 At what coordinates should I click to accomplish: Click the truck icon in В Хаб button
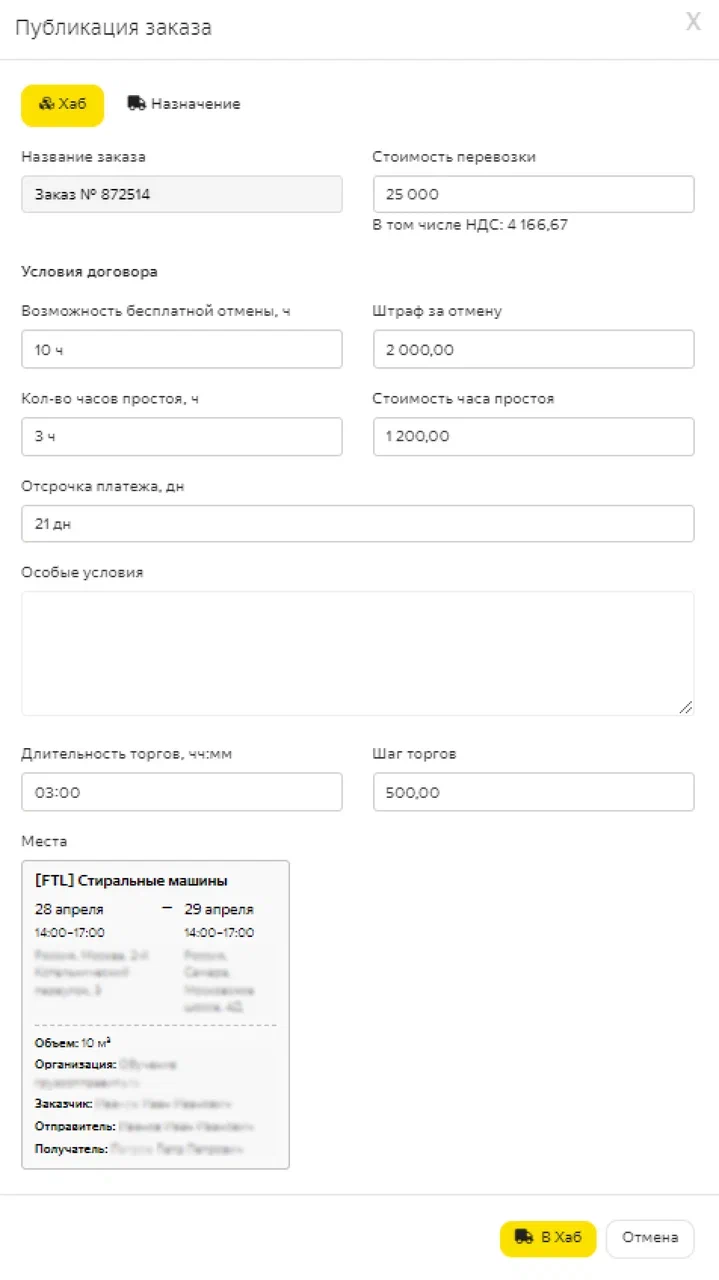click(523, 1237)
